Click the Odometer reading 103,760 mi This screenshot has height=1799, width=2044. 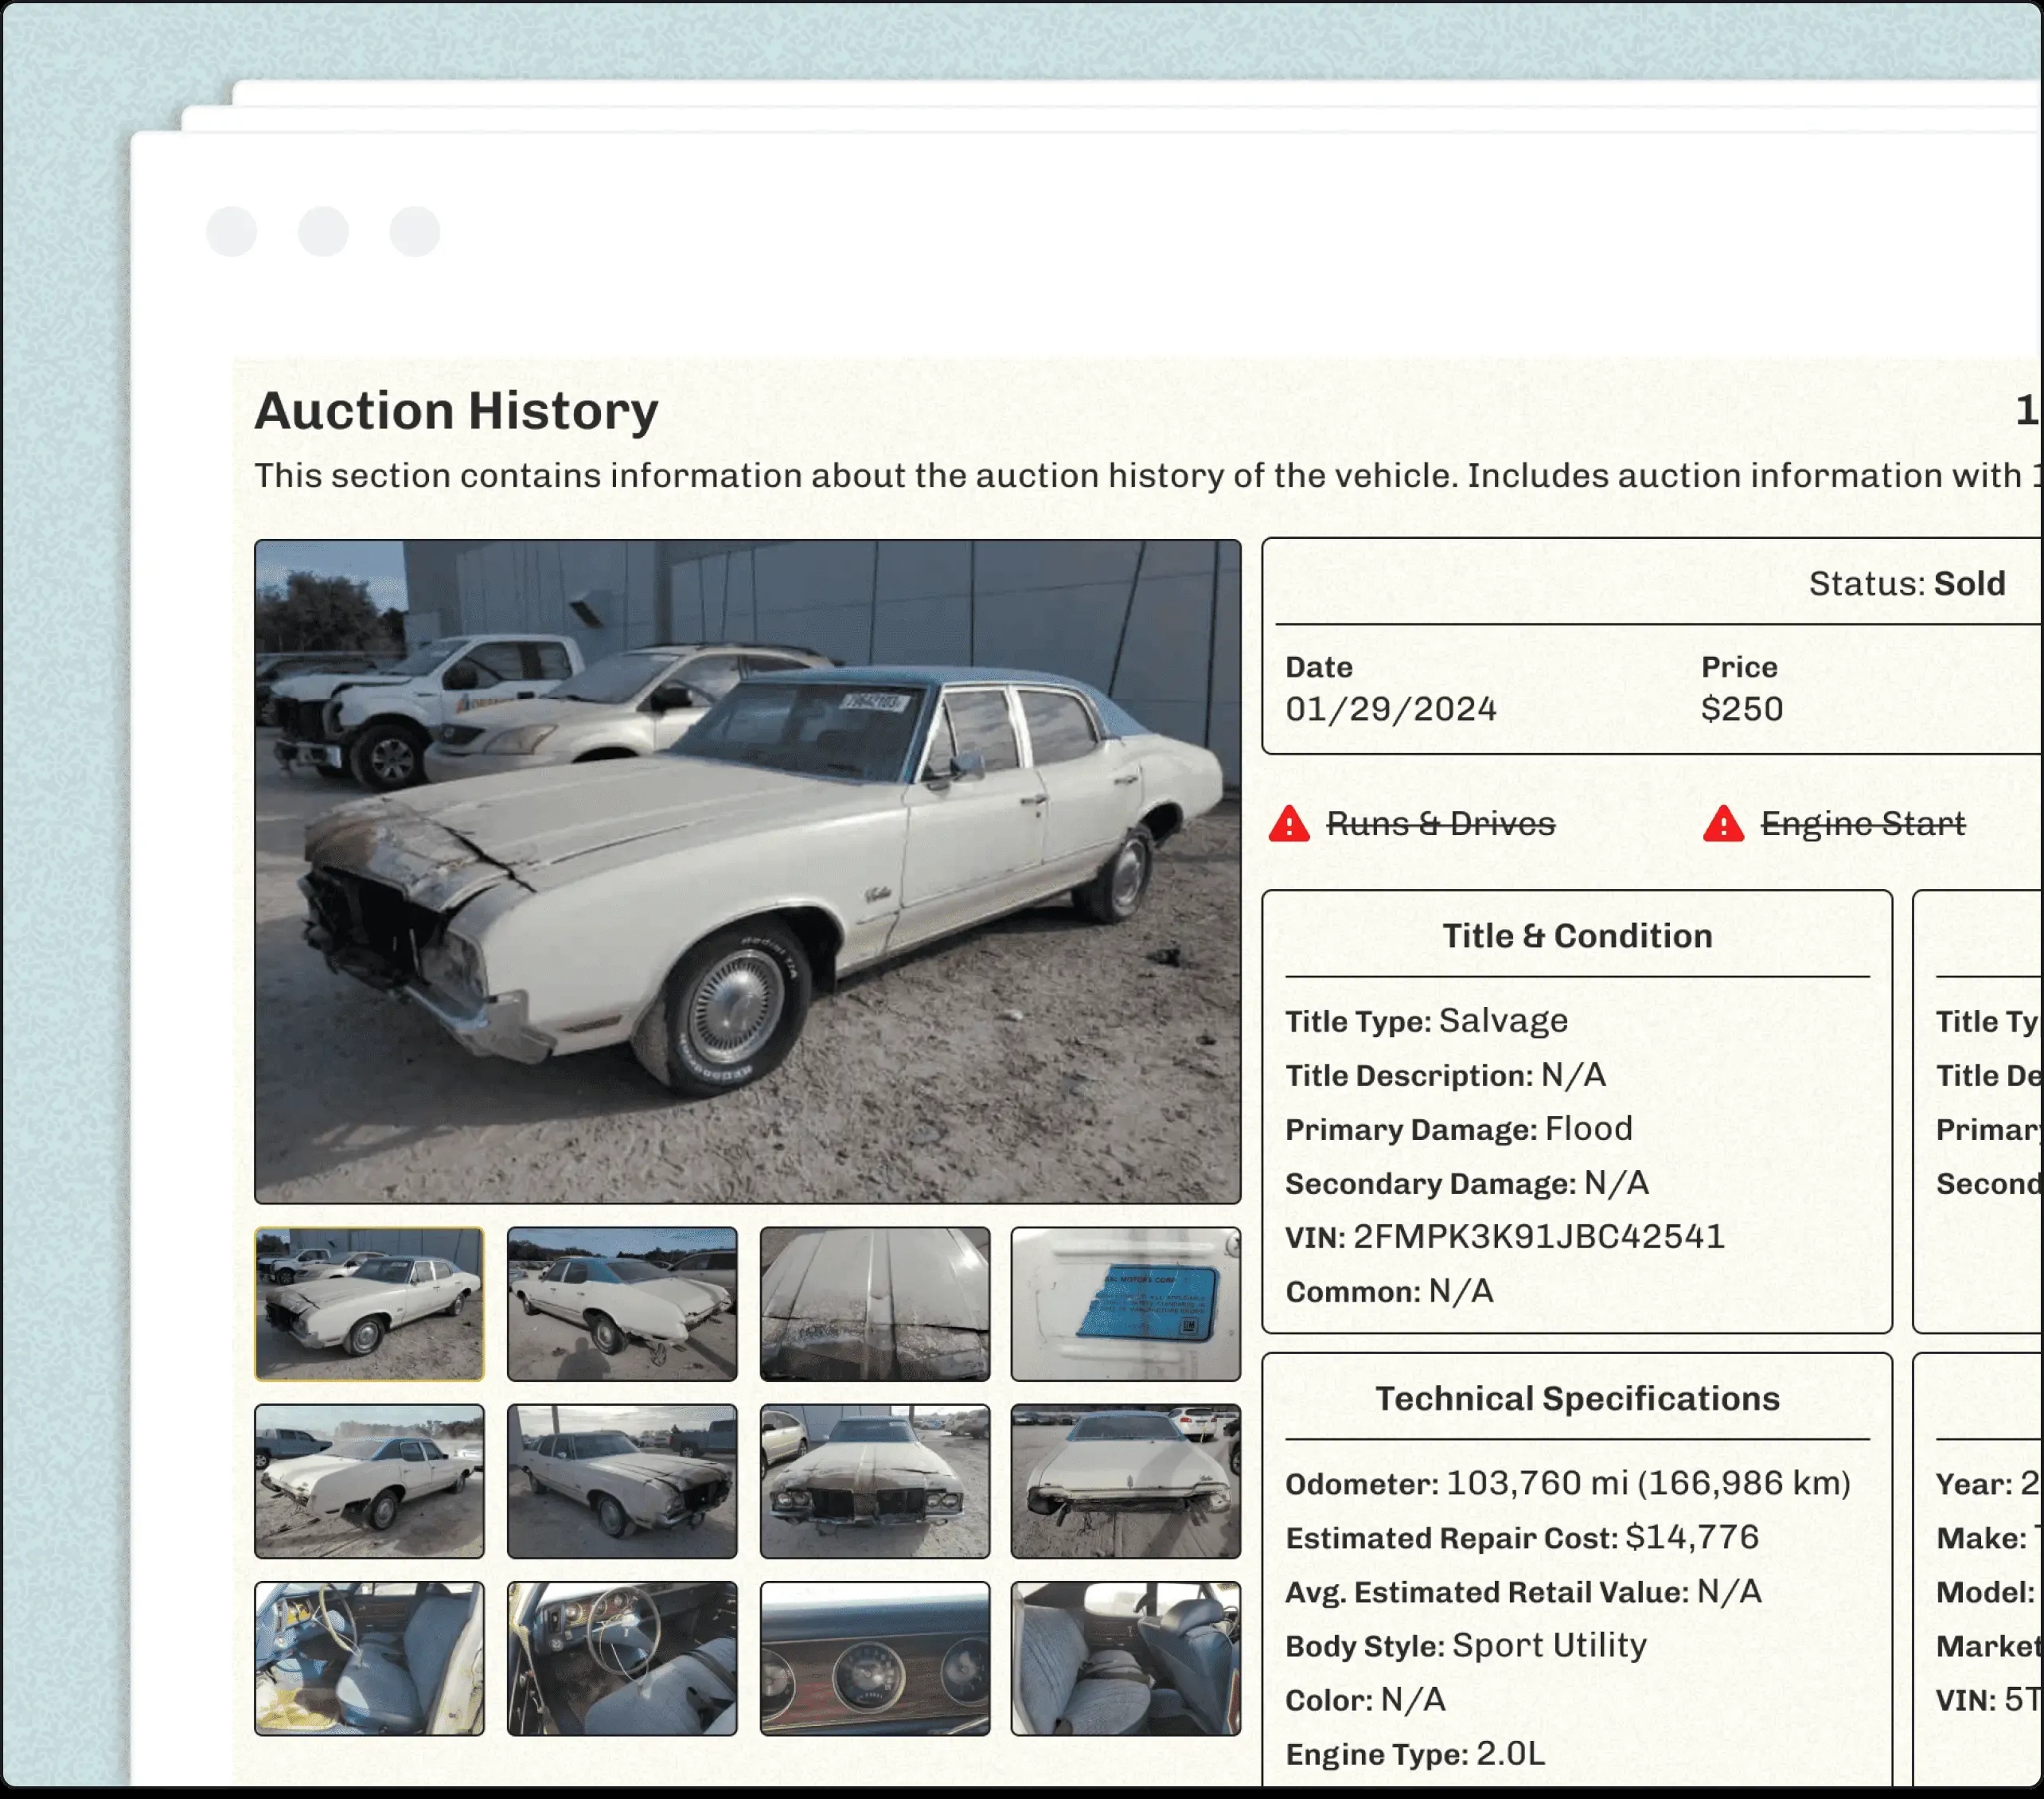(1537, 1483)
